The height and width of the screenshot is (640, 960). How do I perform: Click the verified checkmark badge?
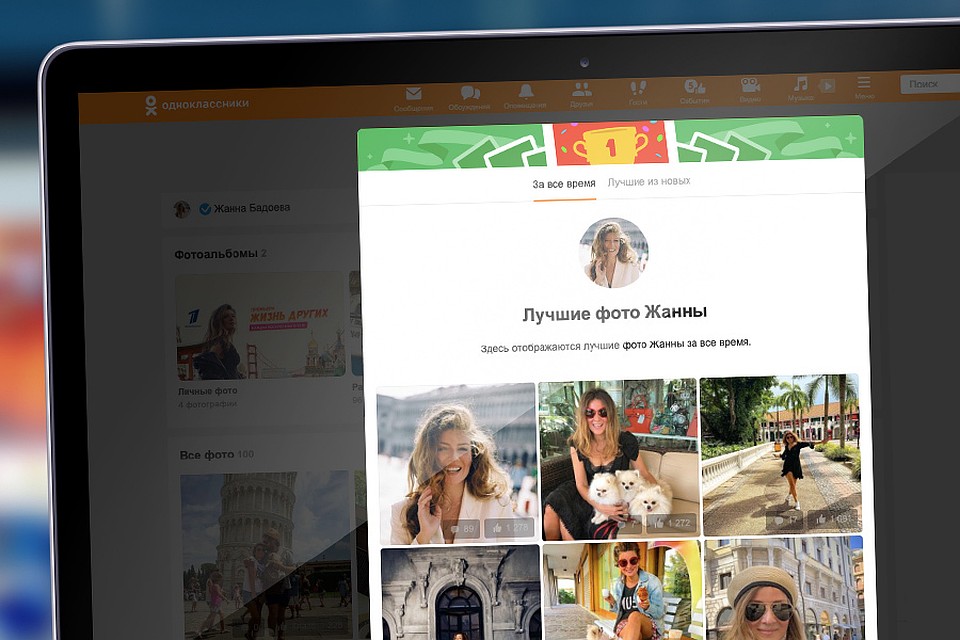tap(205, 209)
